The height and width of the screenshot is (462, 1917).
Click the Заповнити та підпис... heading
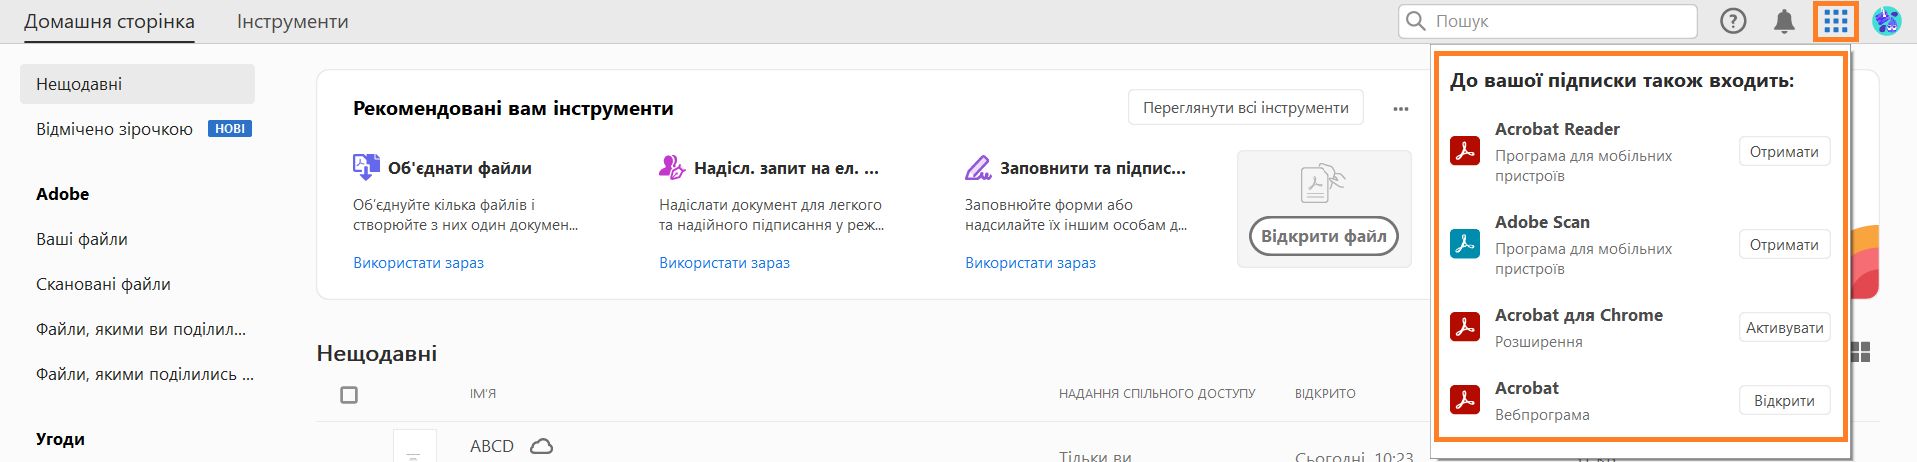click(1093, 168)
